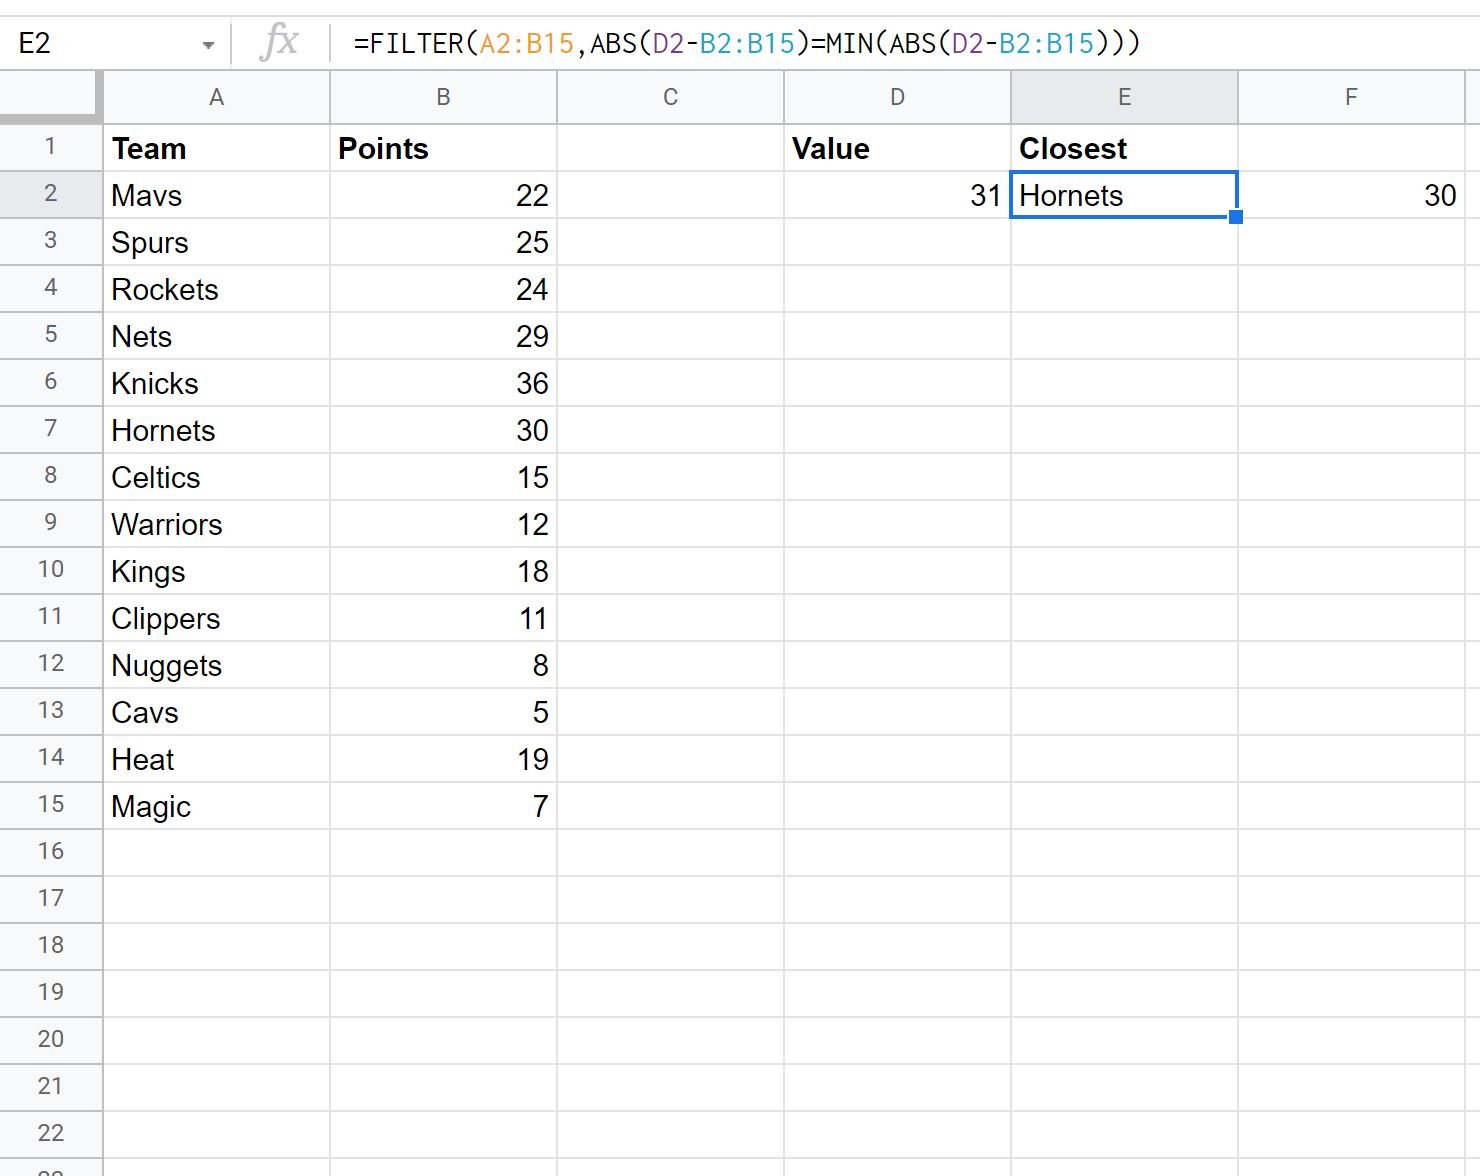Viewport: 1480px width, 1176px height.
Task: Select the Warriors cell
Action: coord(216,524)
